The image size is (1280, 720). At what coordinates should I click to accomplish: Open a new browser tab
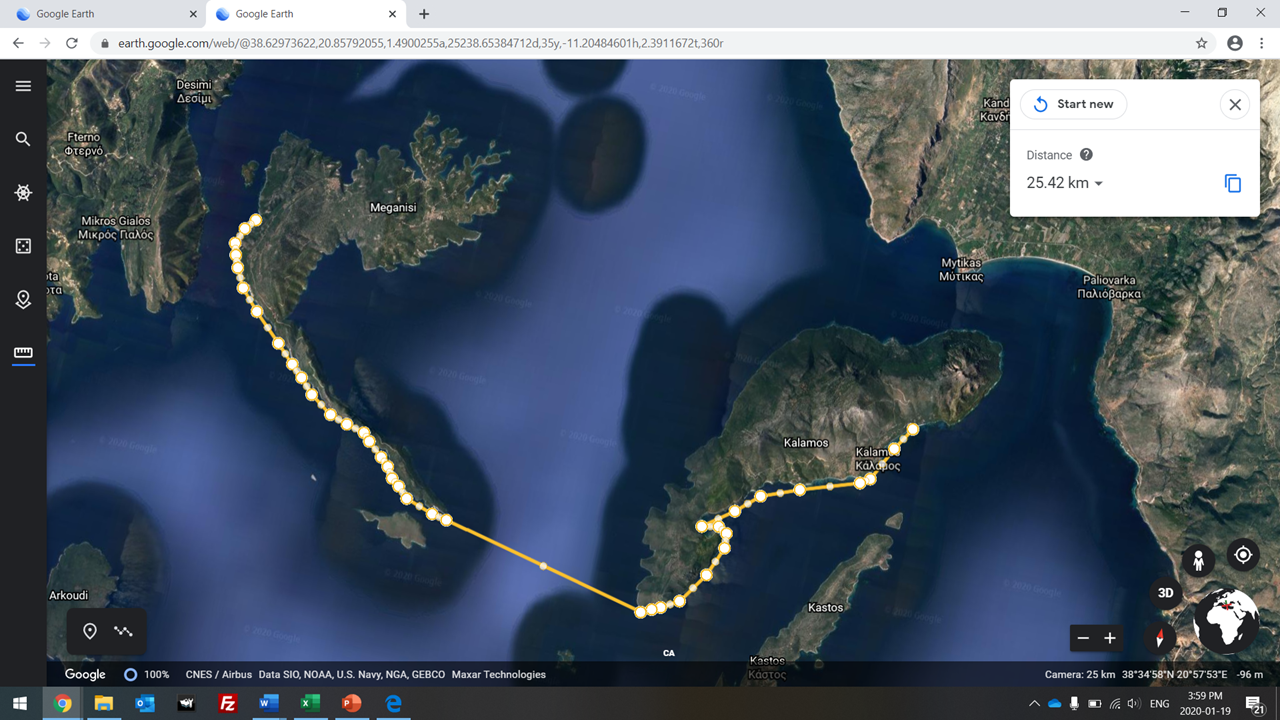point(424,14)
